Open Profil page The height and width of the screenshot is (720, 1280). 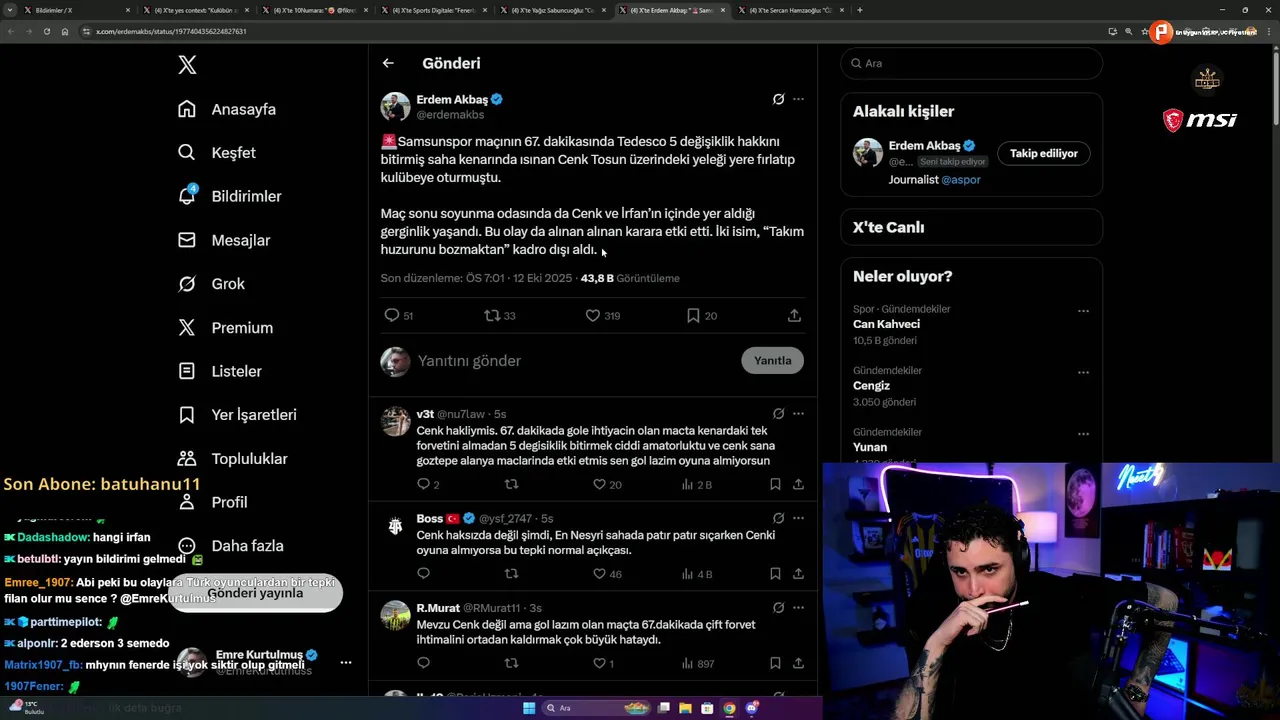pos(212,502)
